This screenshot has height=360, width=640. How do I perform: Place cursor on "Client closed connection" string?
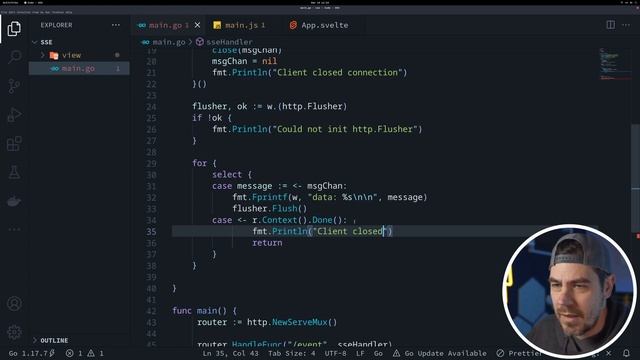(340, 73)
